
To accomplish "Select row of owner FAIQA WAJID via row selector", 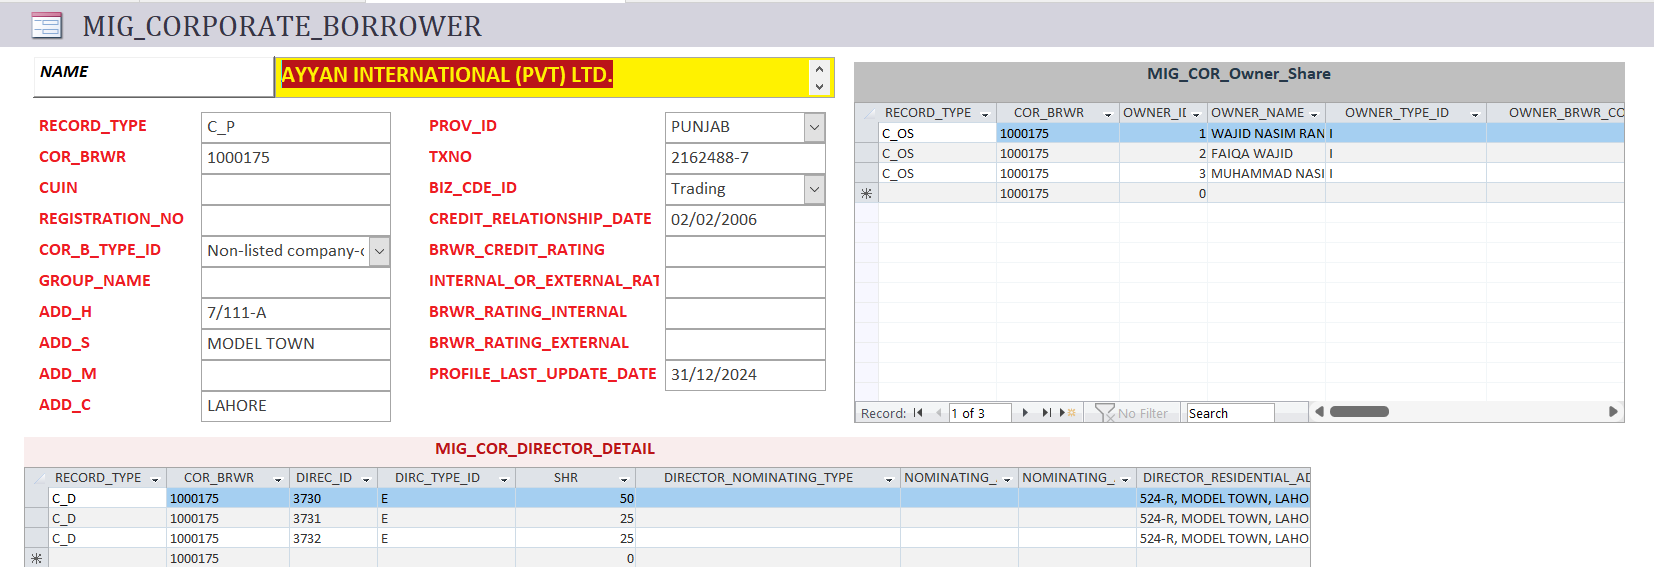I will coord(866,153).
